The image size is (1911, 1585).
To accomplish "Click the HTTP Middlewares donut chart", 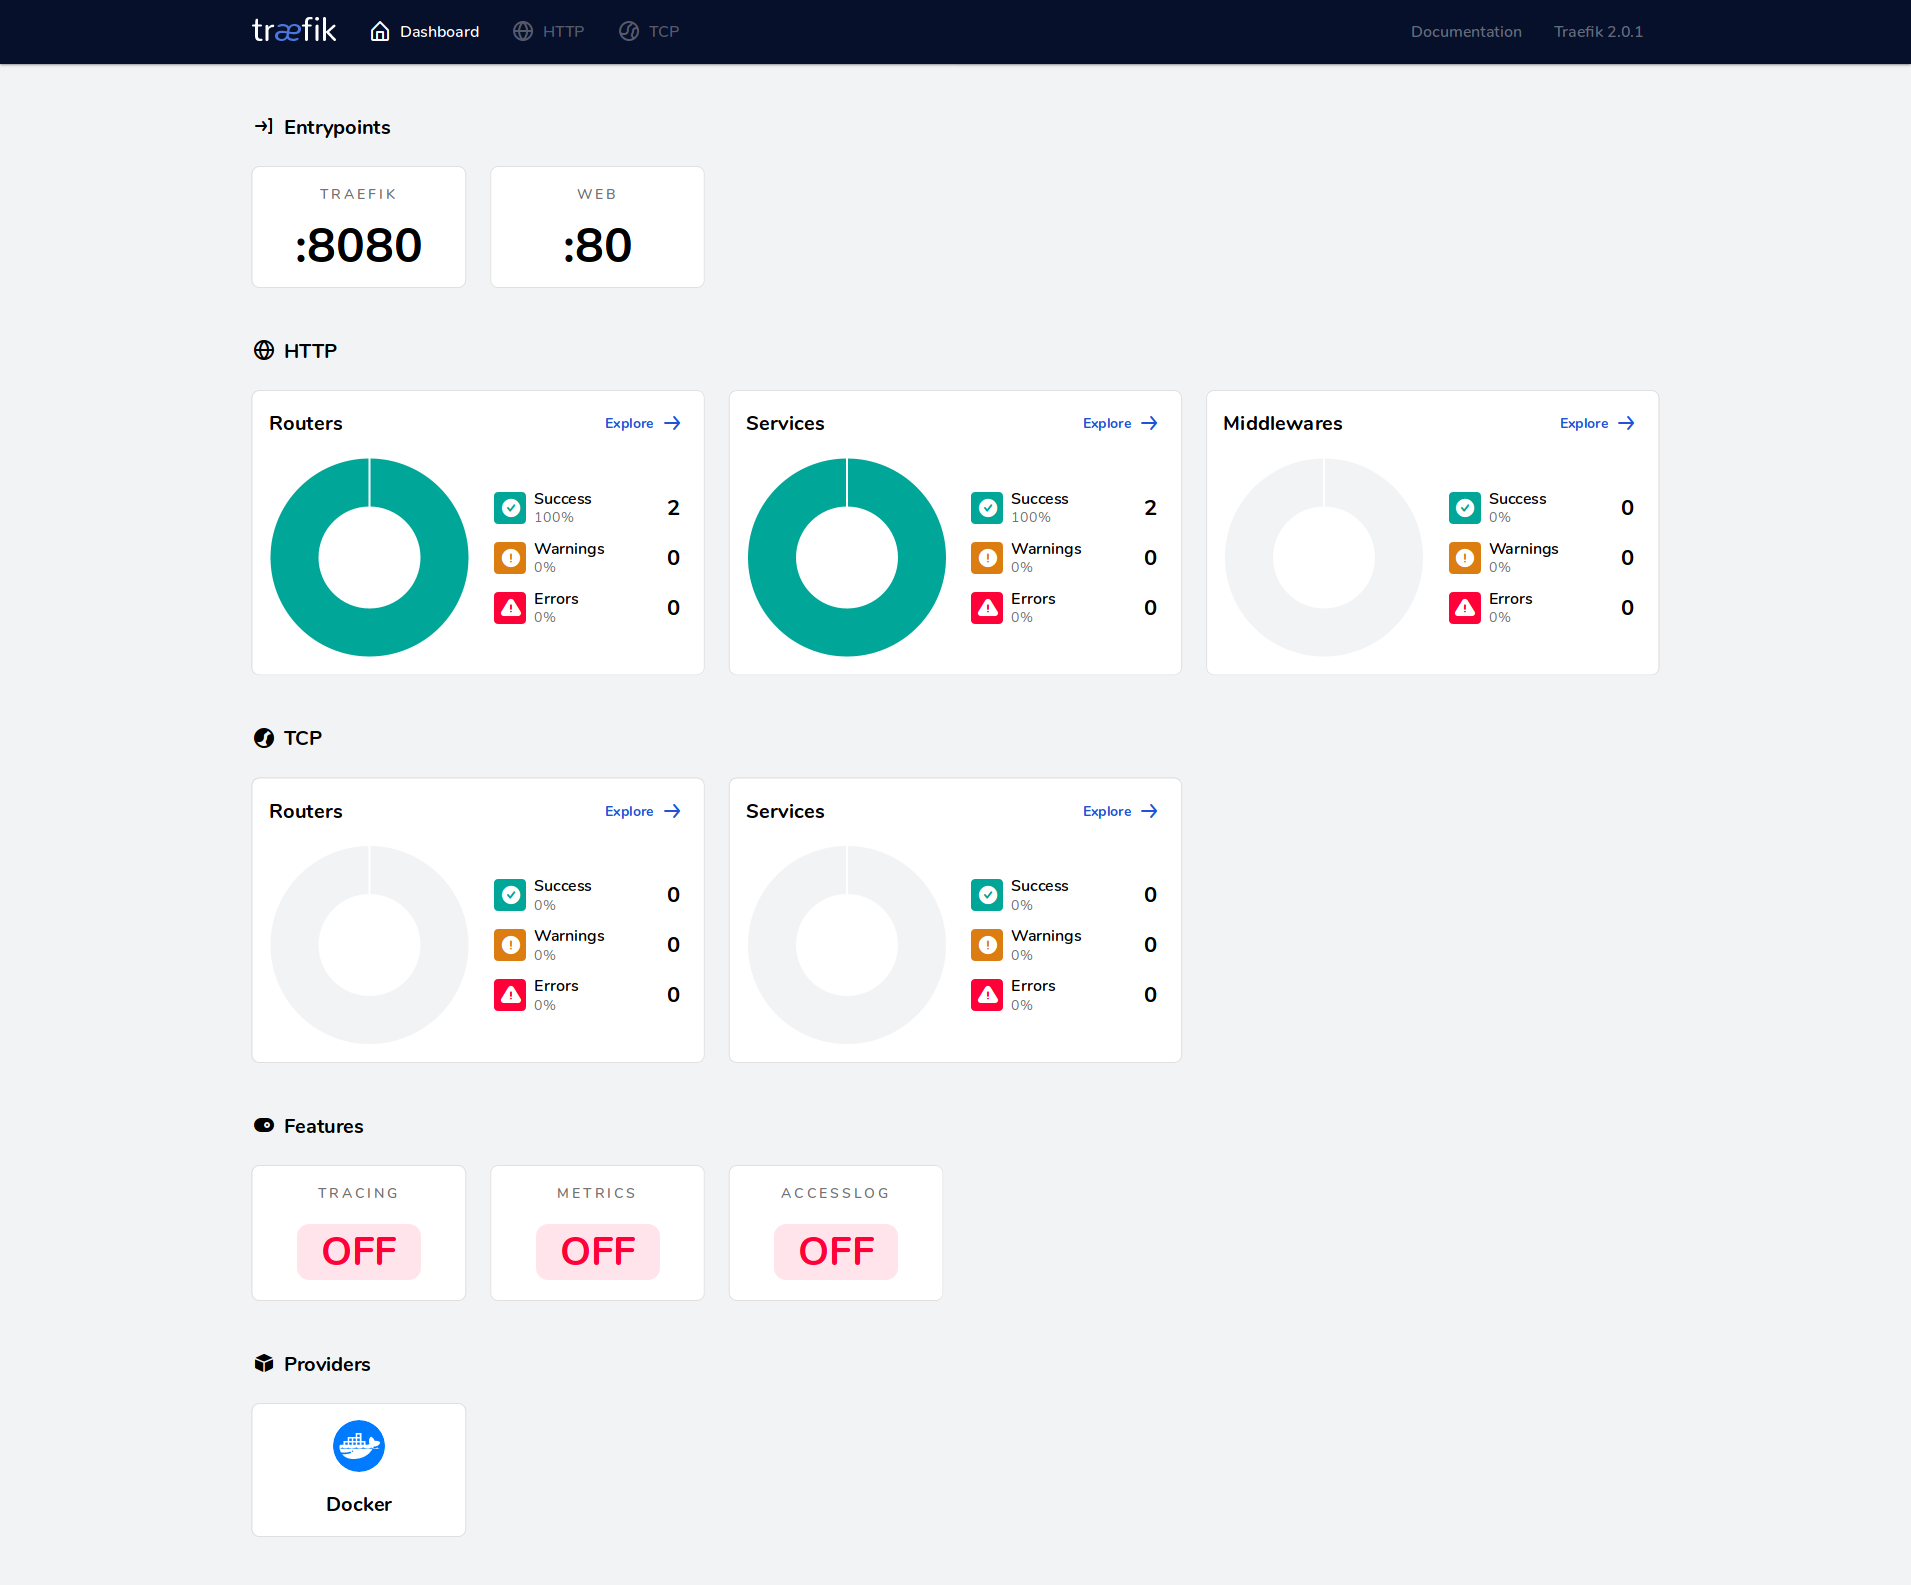I will (x=1324, y=557).
